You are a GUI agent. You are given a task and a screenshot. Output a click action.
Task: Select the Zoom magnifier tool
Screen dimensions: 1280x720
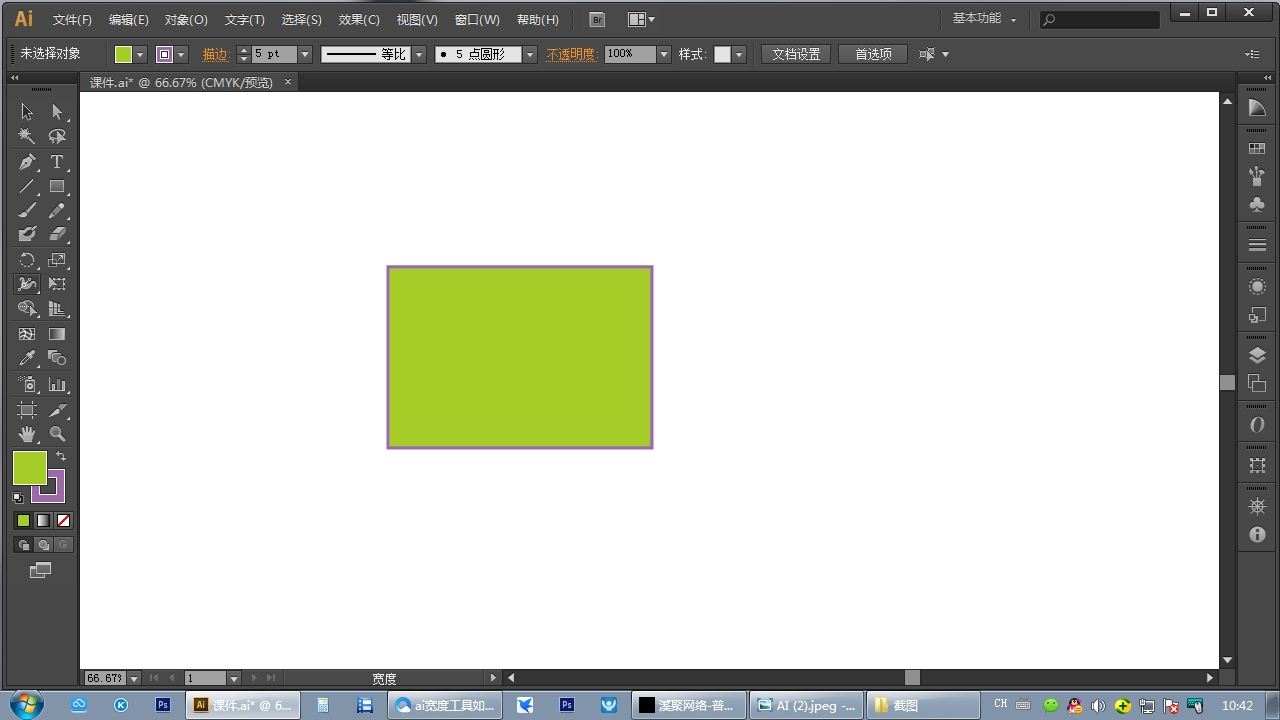[57, 434]
